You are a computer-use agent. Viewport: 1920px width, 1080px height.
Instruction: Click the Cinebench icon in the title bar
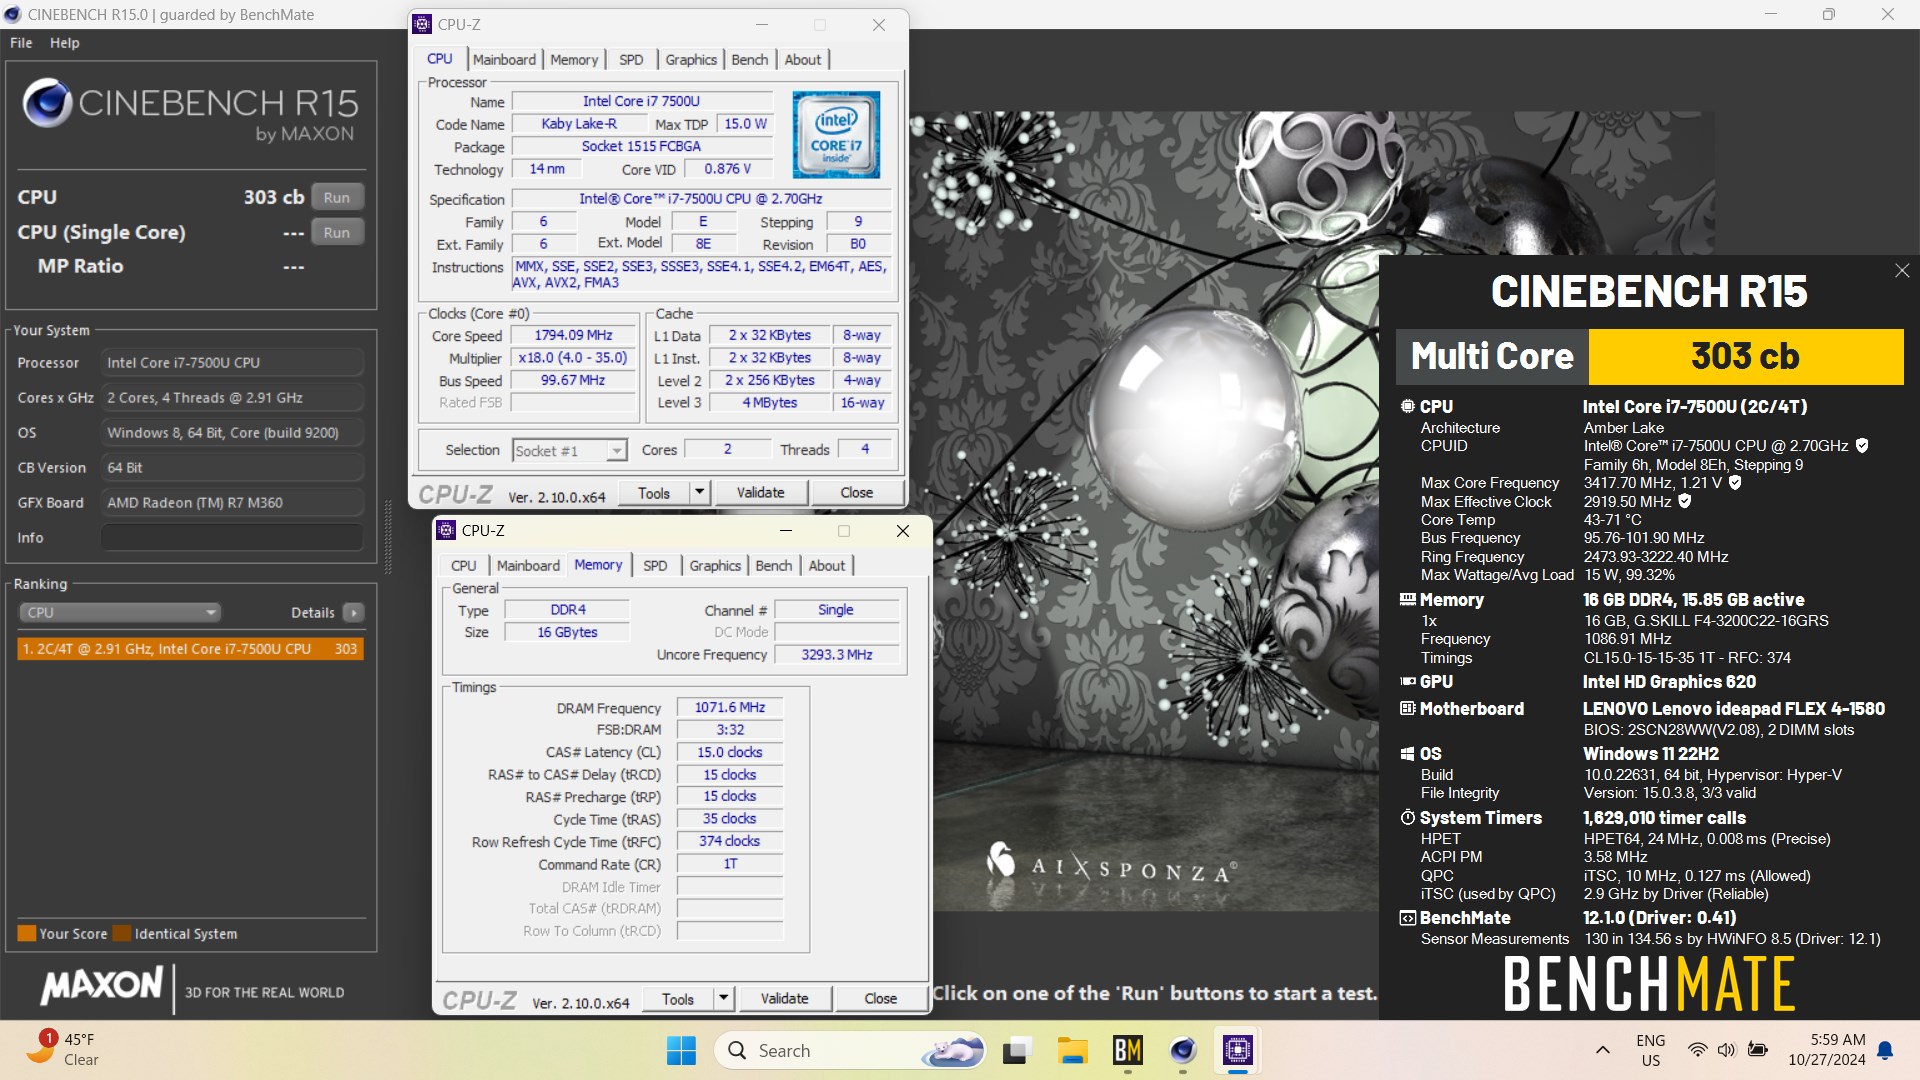tap(13, 15)
